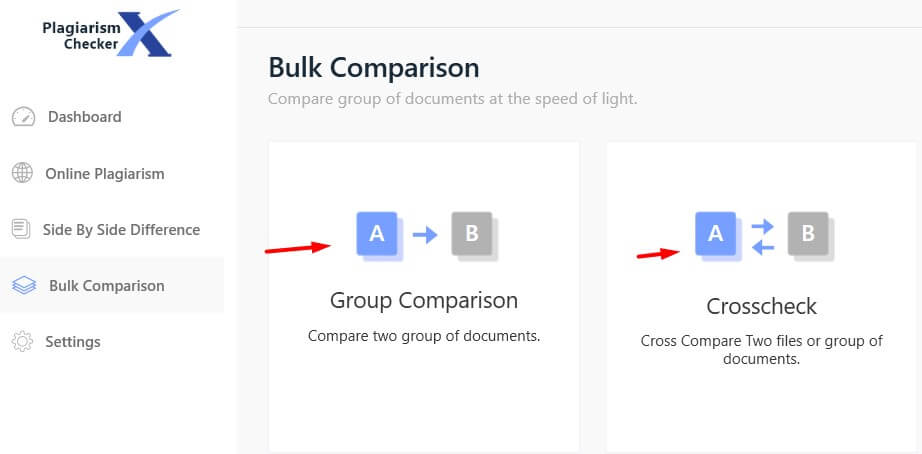This screenshot has height=454, width=922.
Task: Click the Side By Side Difference document icon
Action: (x=21, y=229)
